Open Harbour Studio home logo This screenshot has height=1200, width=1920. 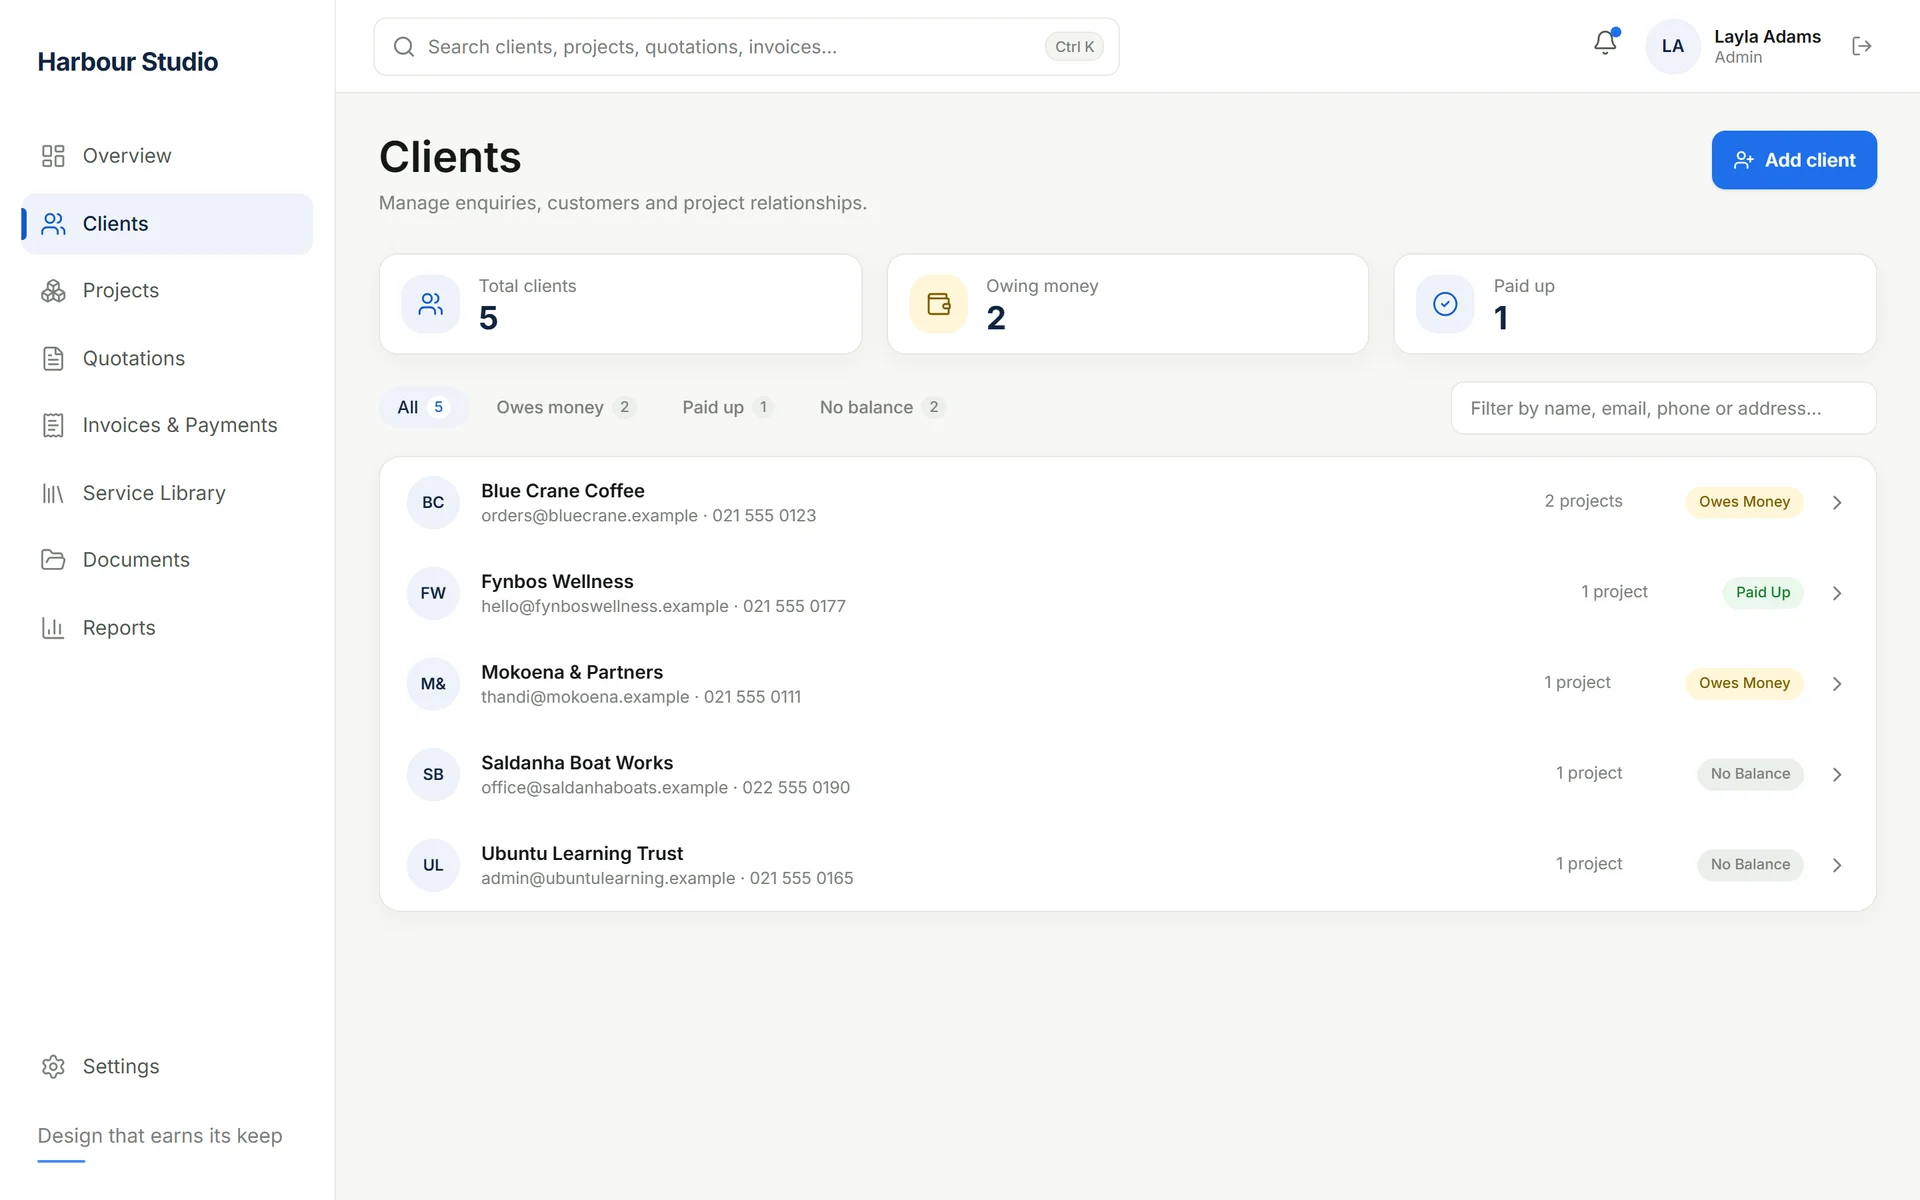pyautogui.click(x=128, y=62)
